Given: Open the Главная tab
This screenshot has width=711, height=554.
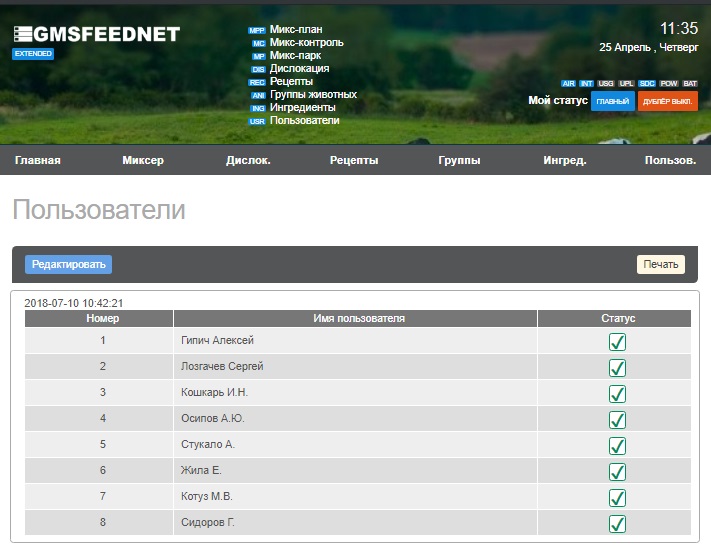Looking at the screenshot, I should [38, 160].
